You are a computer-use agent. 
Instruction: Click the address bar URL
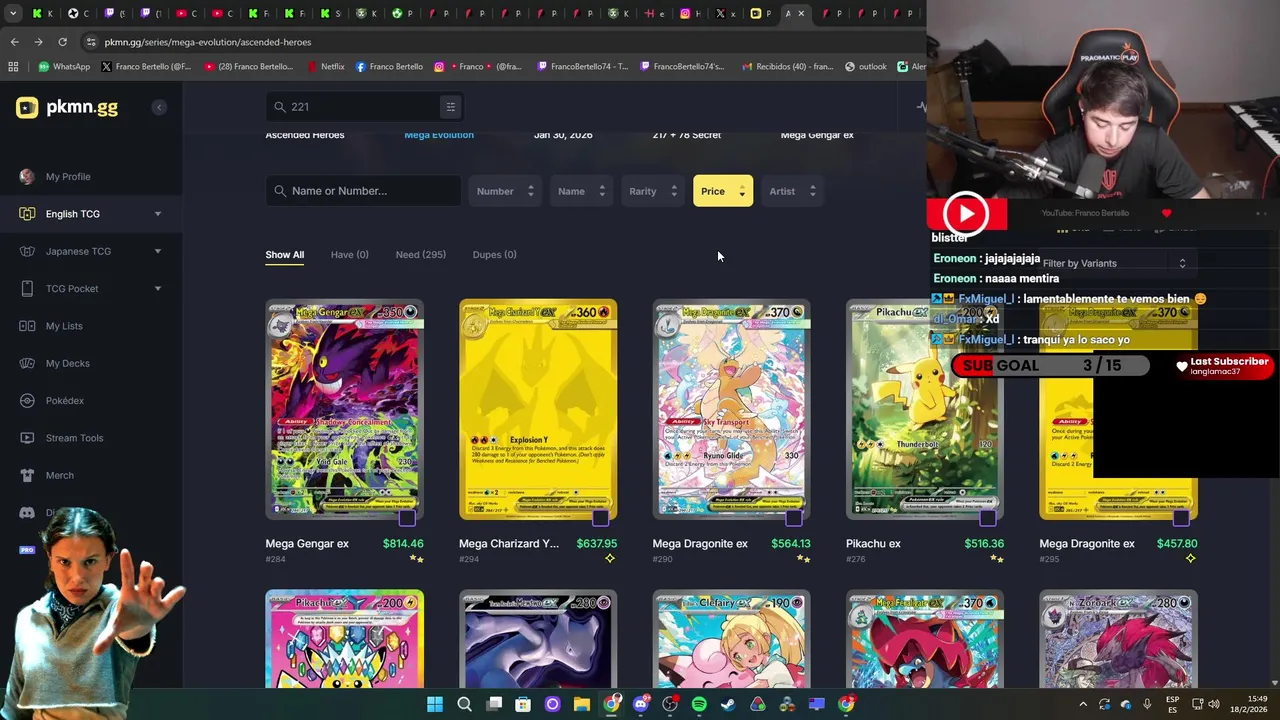pyautogui.click(x=208, y=42)
